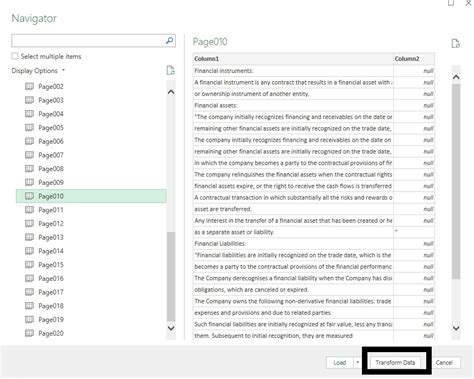Click the Column1 header in preview

point(293,59)
